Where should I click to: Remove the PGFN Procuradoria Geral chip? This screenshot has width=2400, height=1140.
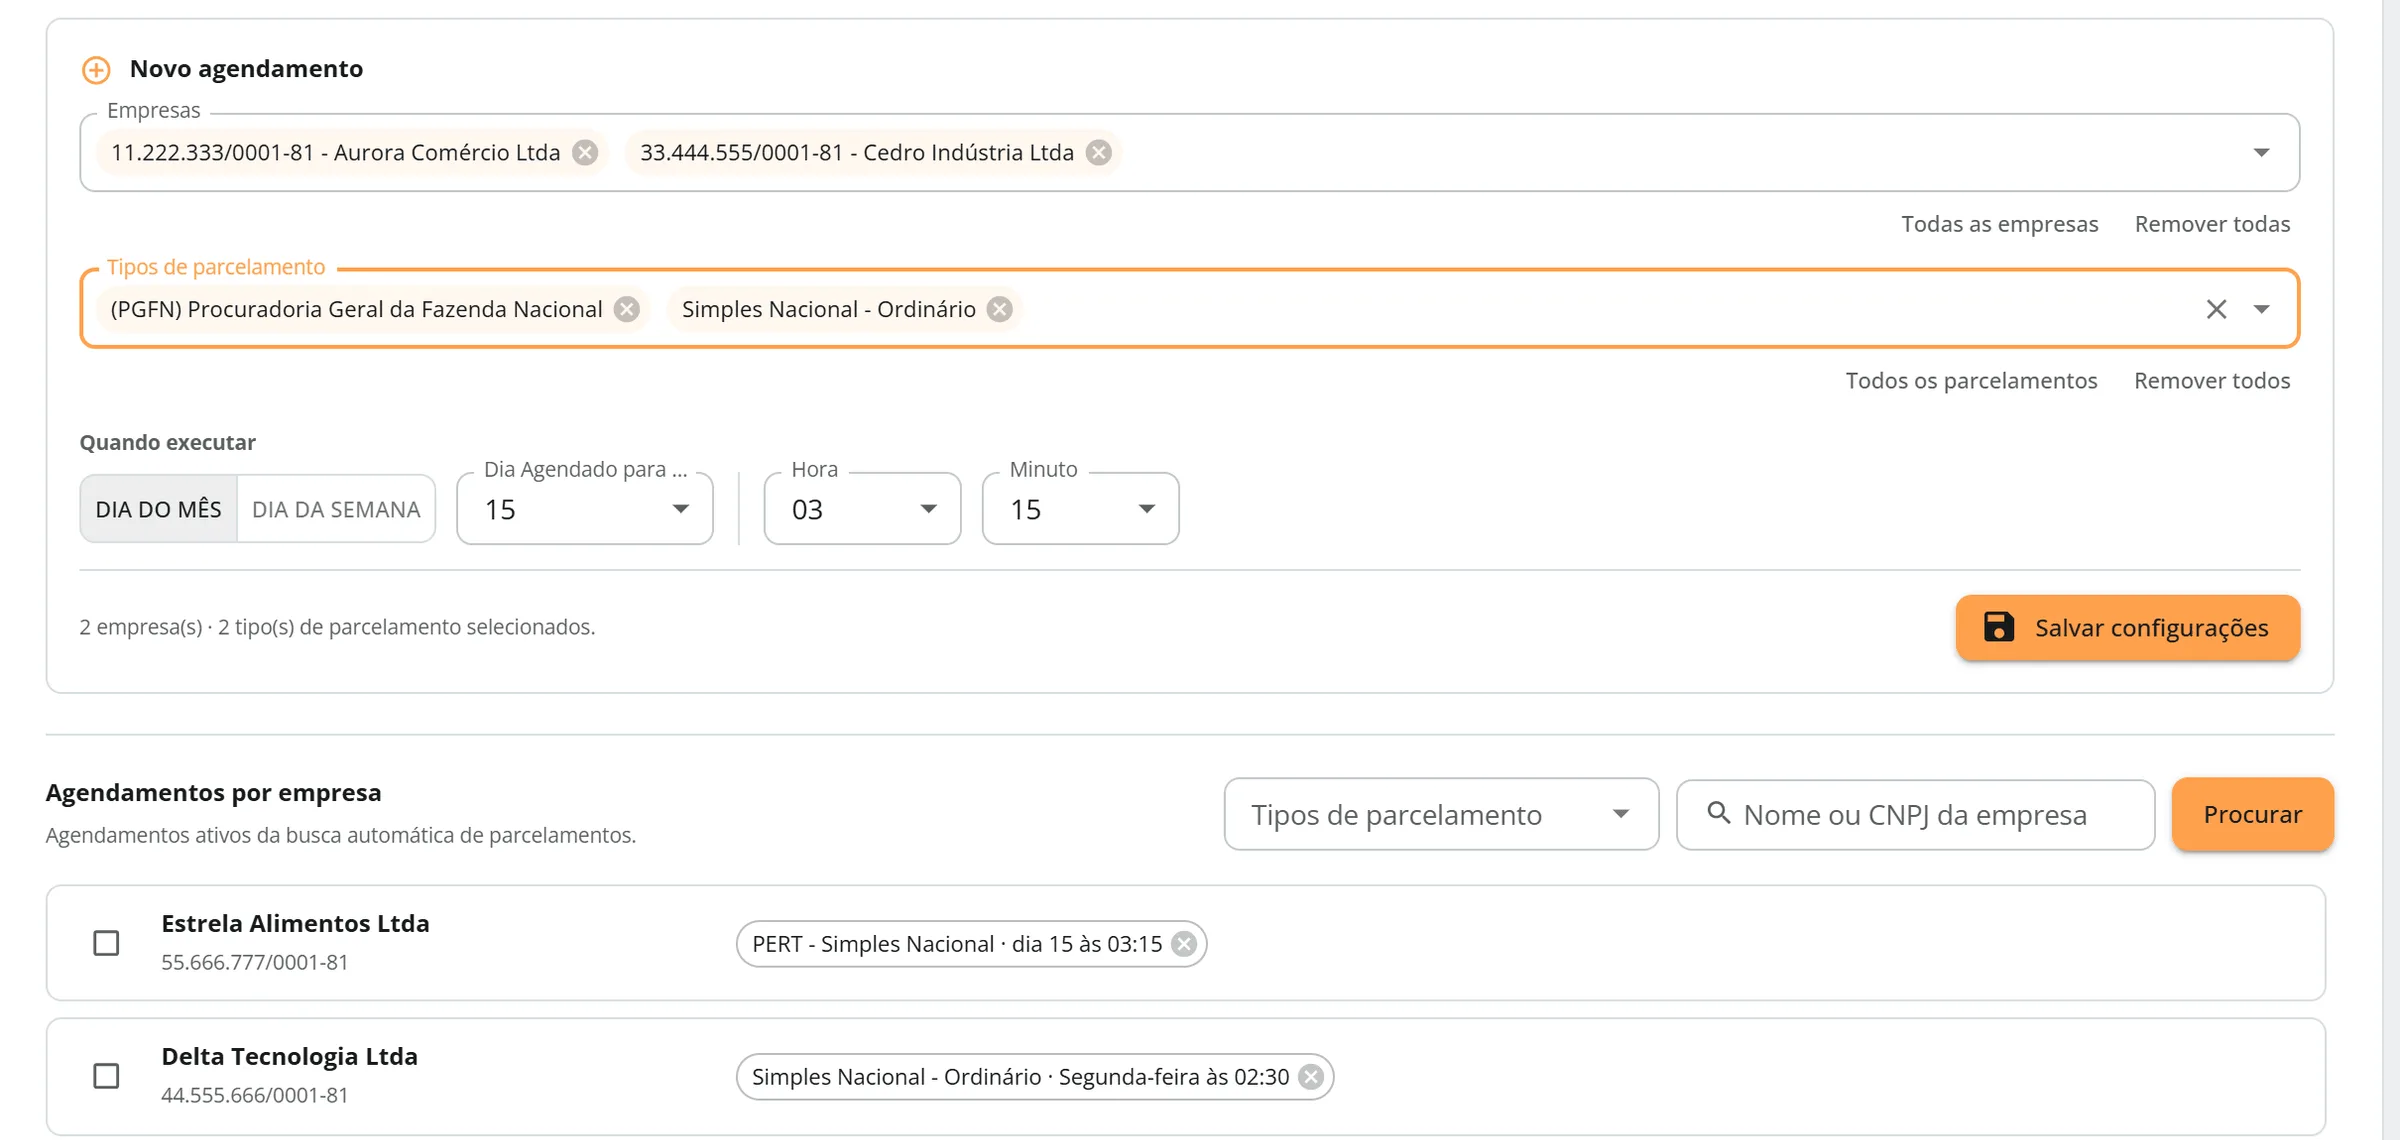627,310
